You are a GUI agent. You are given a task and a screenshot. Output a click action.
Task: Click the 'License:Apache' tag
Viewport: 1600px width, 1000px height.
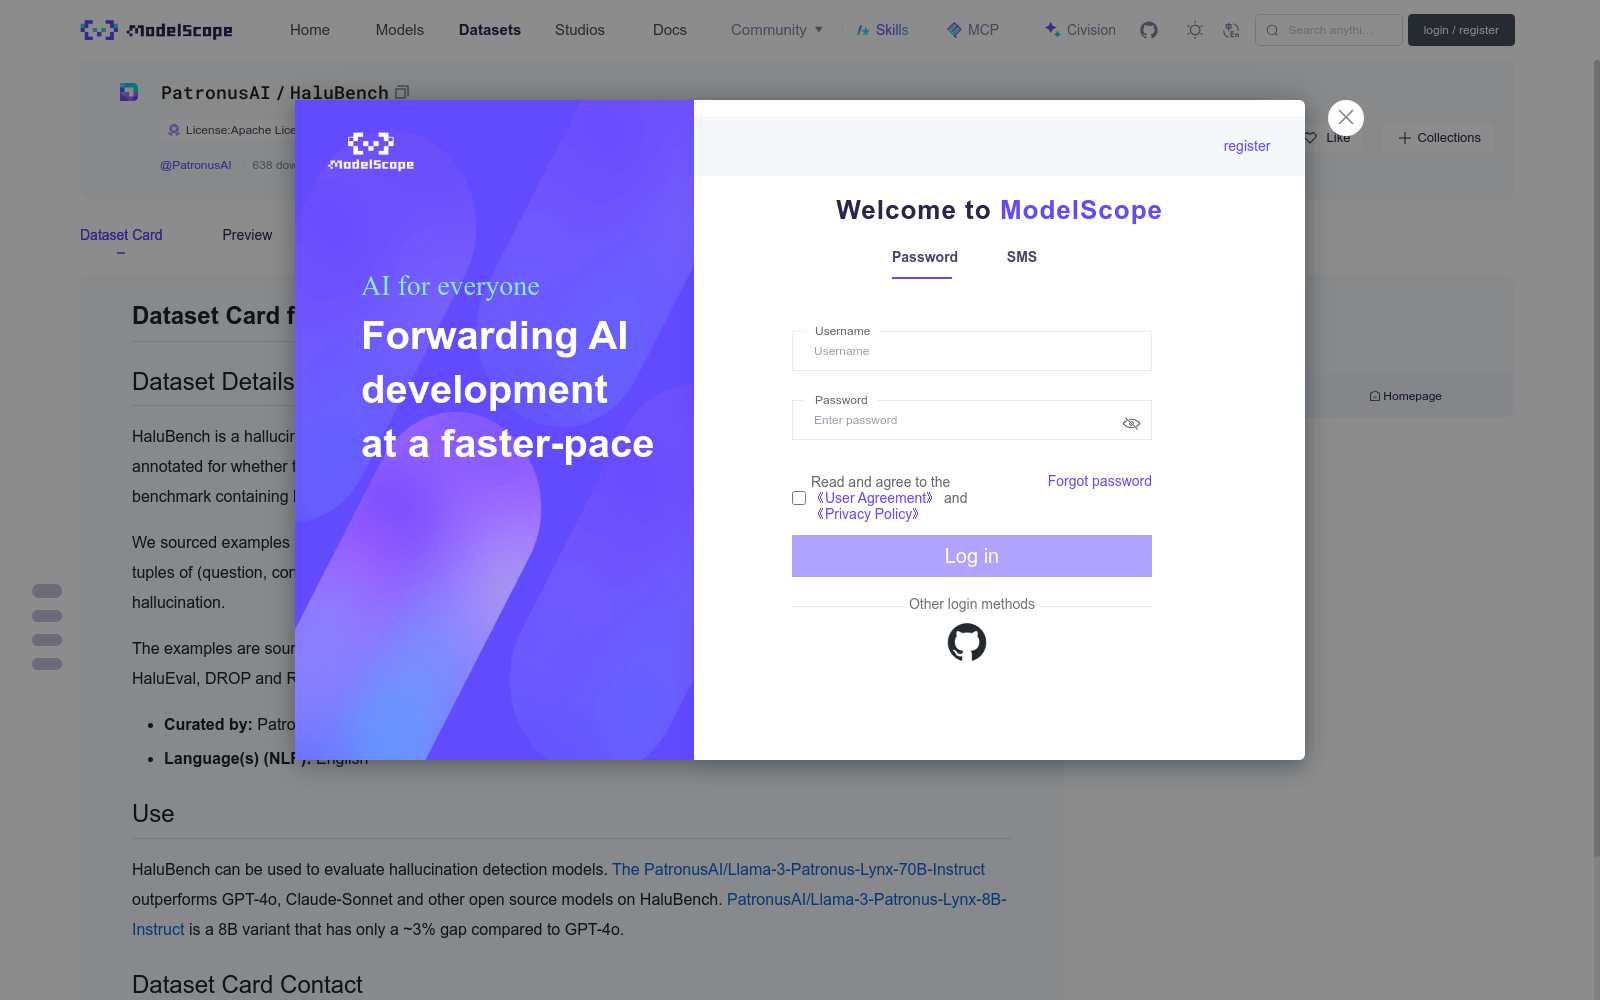[231, 130]
